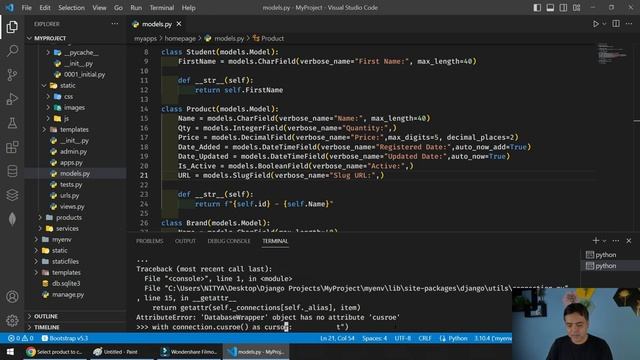Open the Manage gear menu
This screenshot has height=360, width=640.
point(12,320)
